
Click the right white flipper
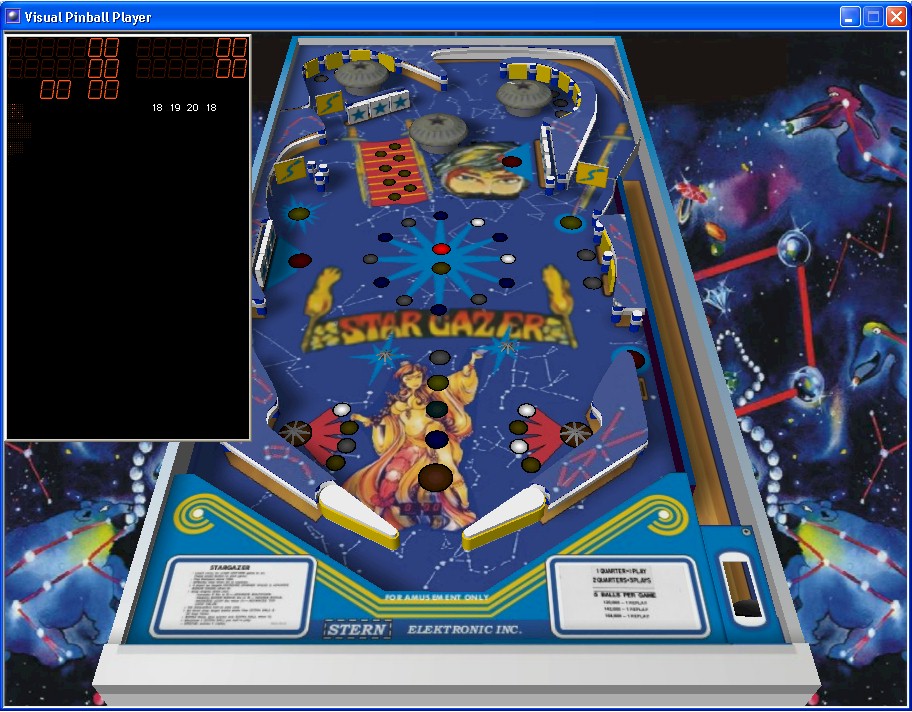point(505,518)
